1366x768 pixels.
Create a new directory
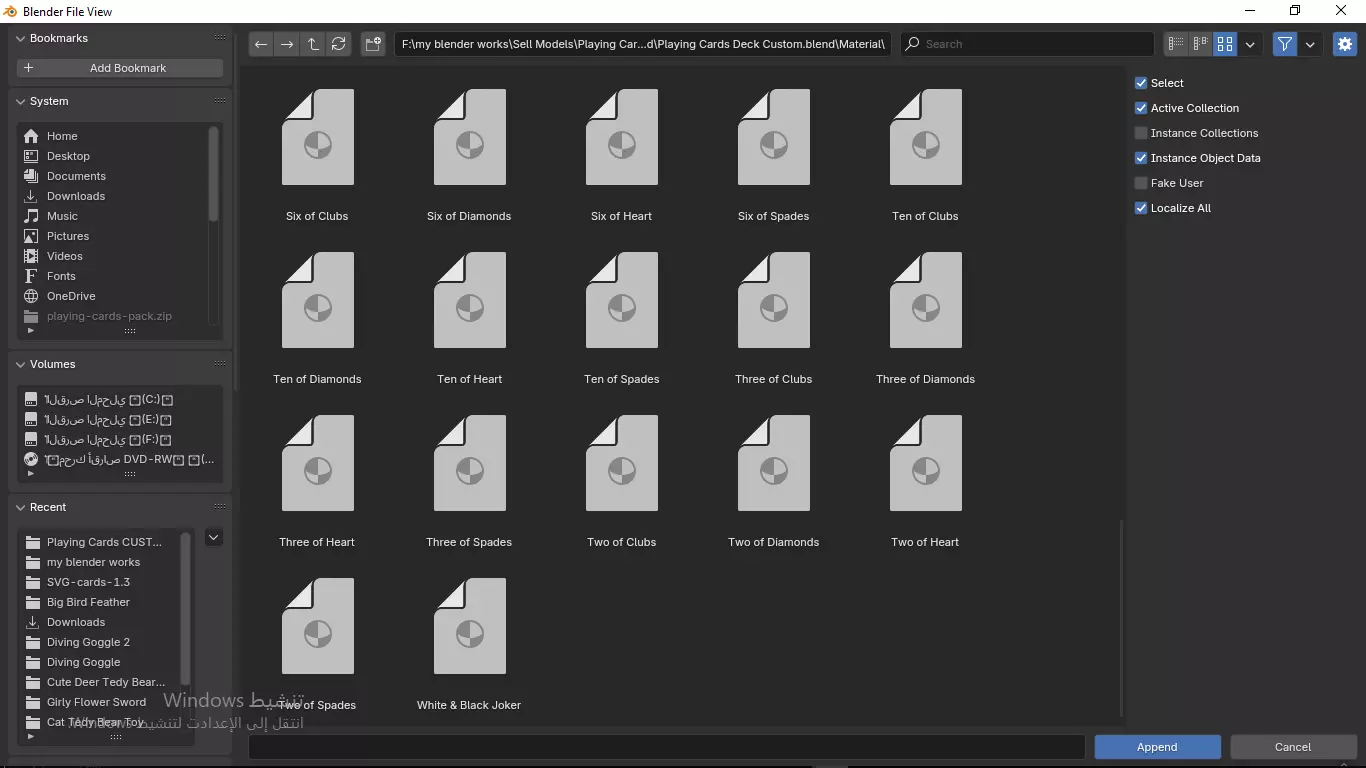(x=373, y=44)
